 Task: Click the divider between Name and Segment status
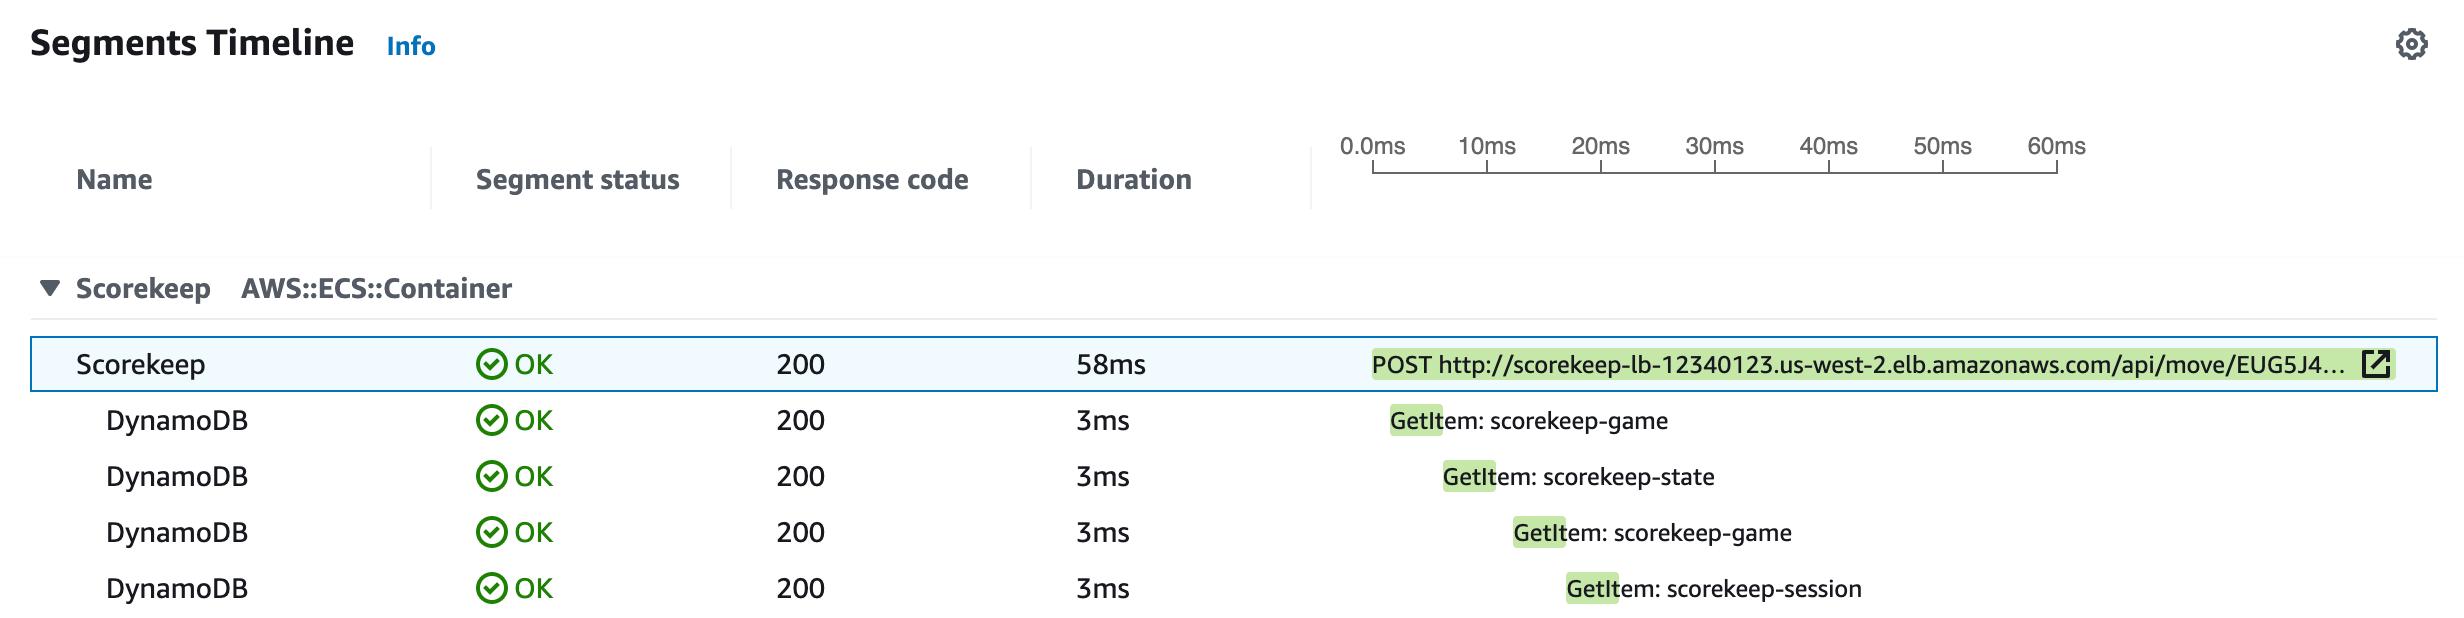click(431, 179)
